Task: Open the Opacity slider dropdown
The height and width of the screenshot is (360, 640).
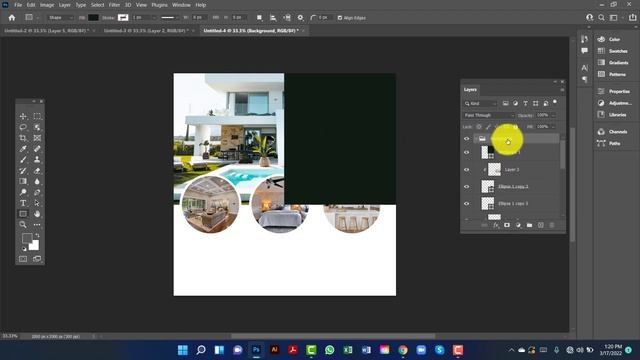Action: [553, 116]
